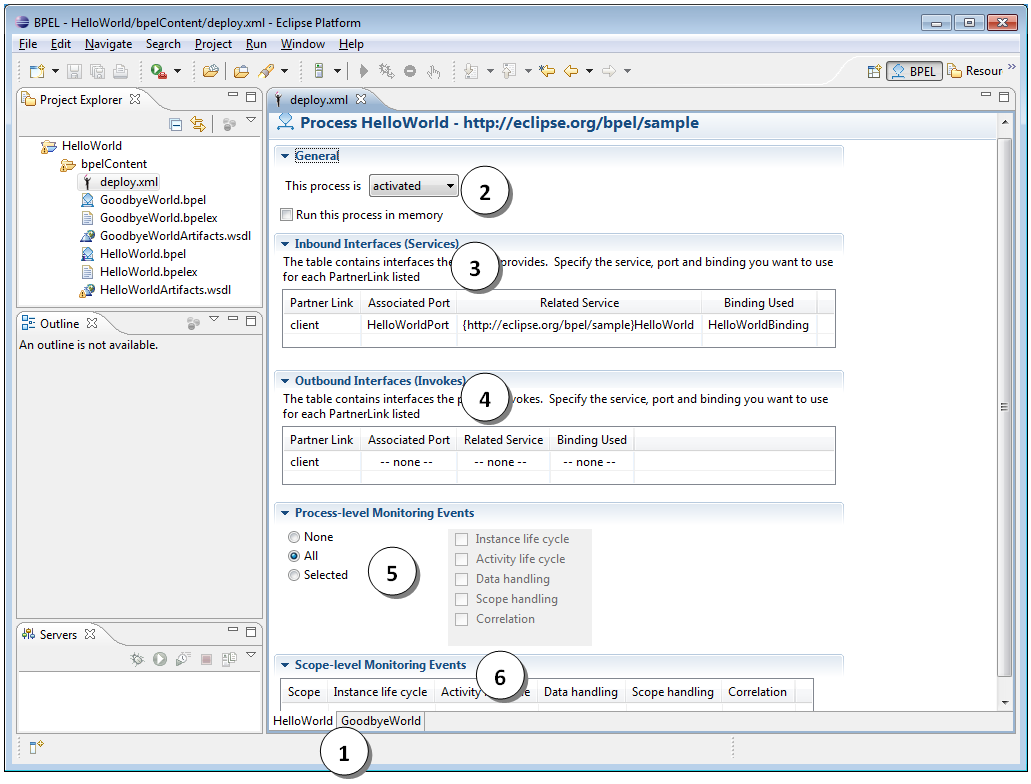Click the Resume play toolbar icon
This screenshot has width=1031, height=784.
coord(364,71)
